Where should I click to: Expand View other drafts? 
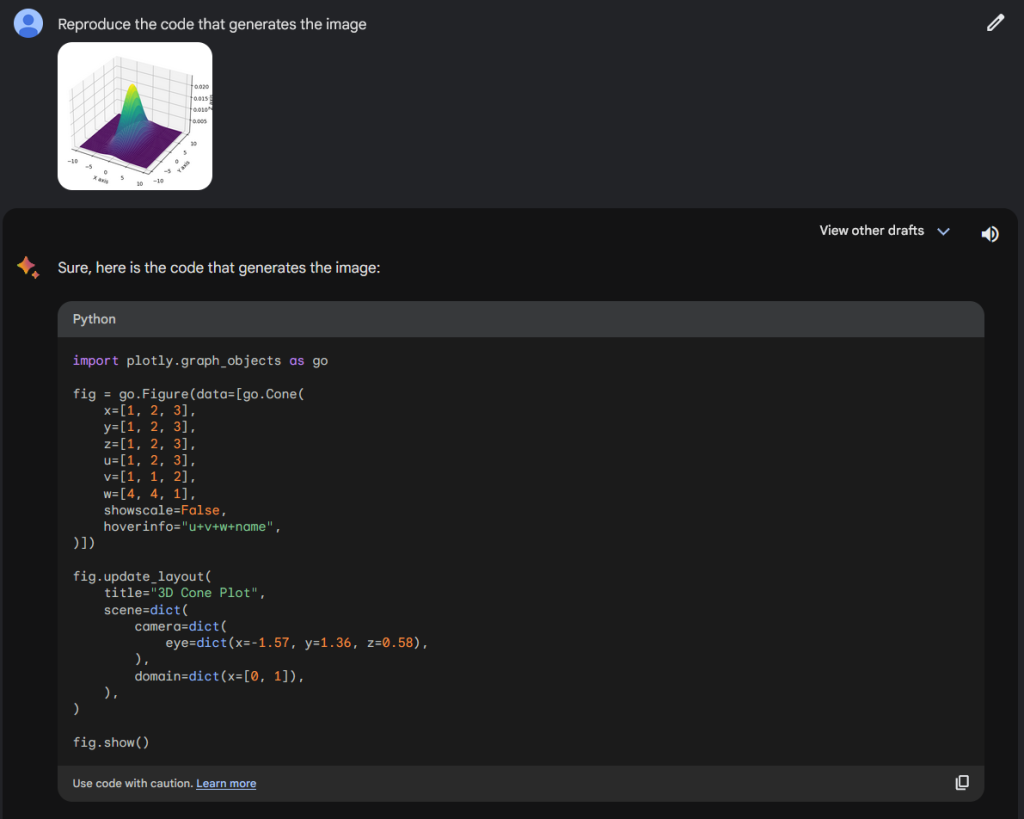871,231
